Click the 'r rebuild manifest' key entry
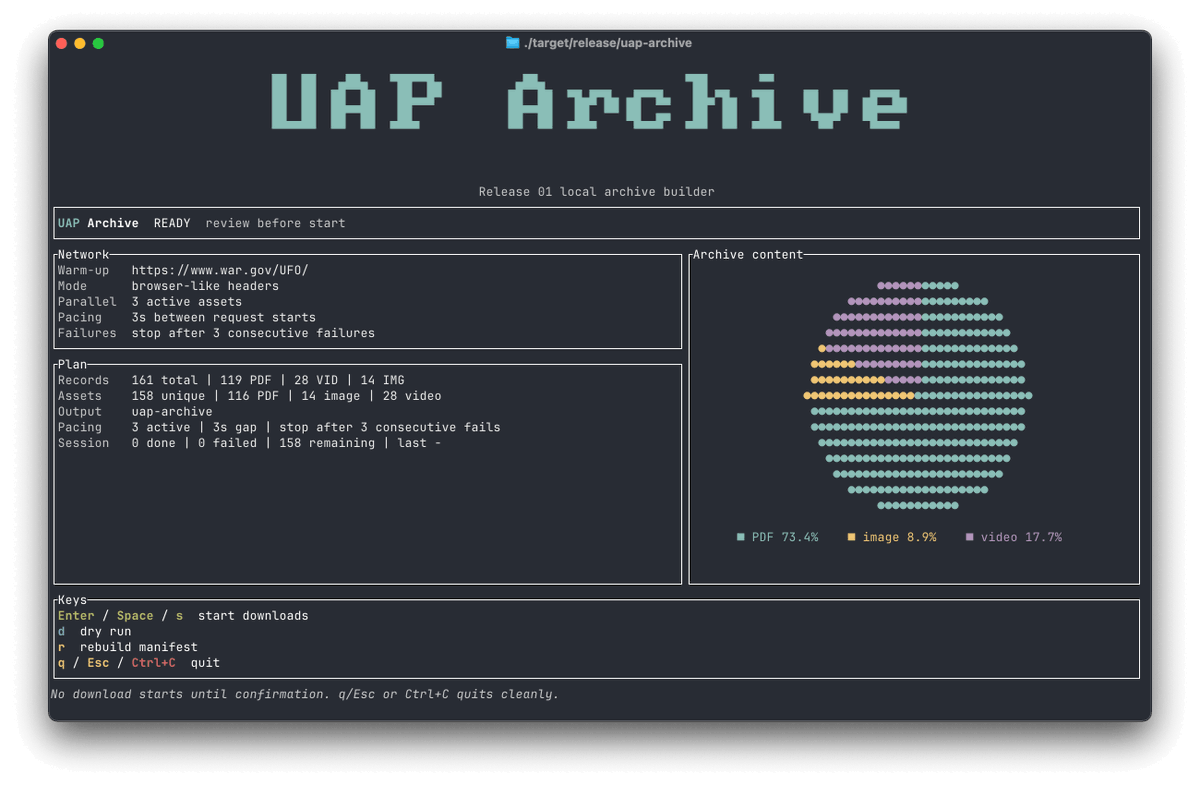 [128, 647]
